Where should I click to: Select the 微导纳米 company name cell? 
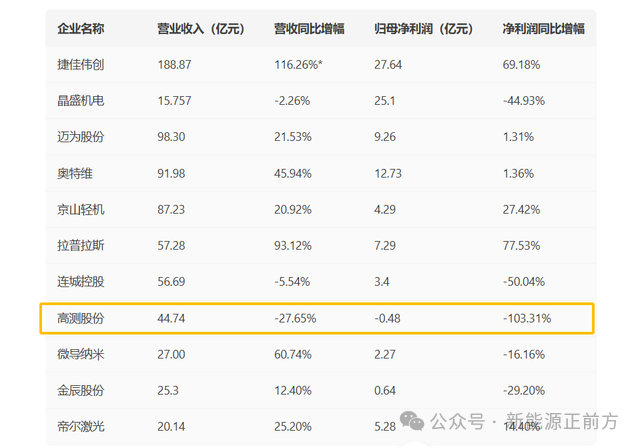coord(81,354)
